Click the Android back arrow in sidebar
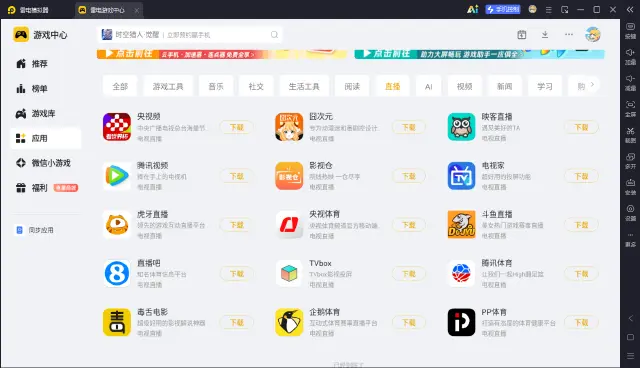The width and height of the screenshot is (640, 368). pos(630,318)
